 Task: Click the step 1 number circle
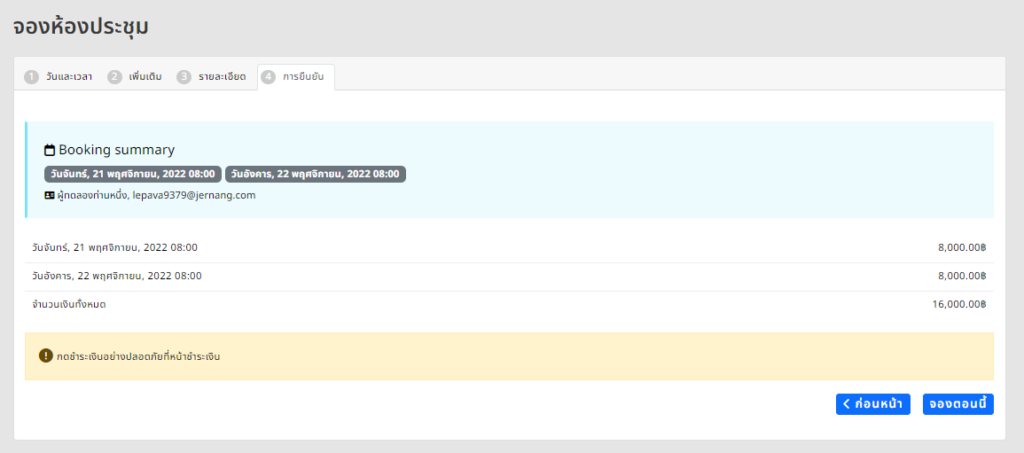[x=31, y=77]
